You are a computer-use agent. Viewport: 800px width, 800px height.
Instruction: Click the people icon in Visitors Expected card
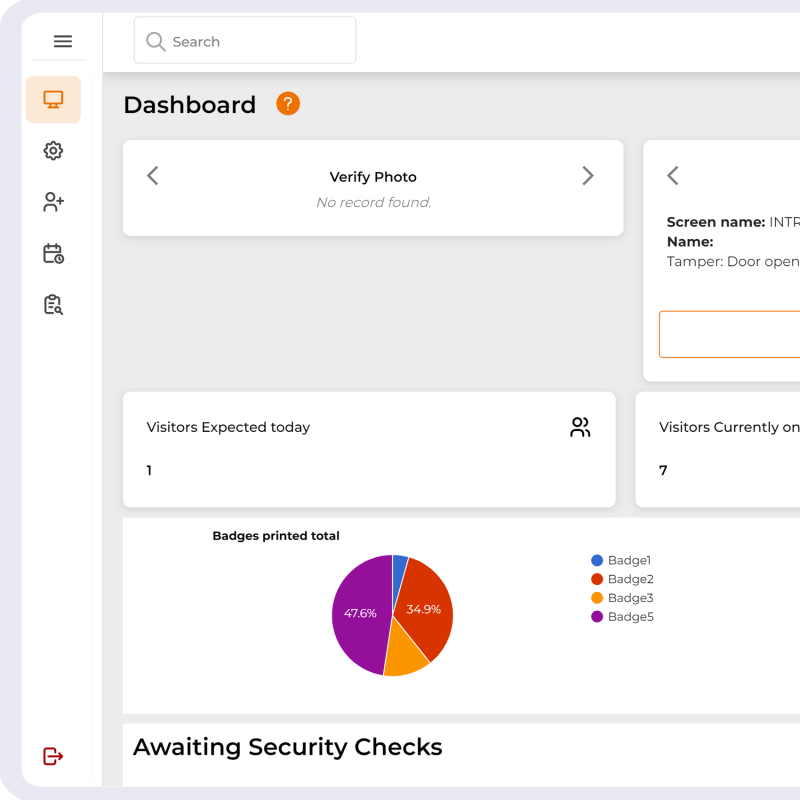click(x=580, y=428)
